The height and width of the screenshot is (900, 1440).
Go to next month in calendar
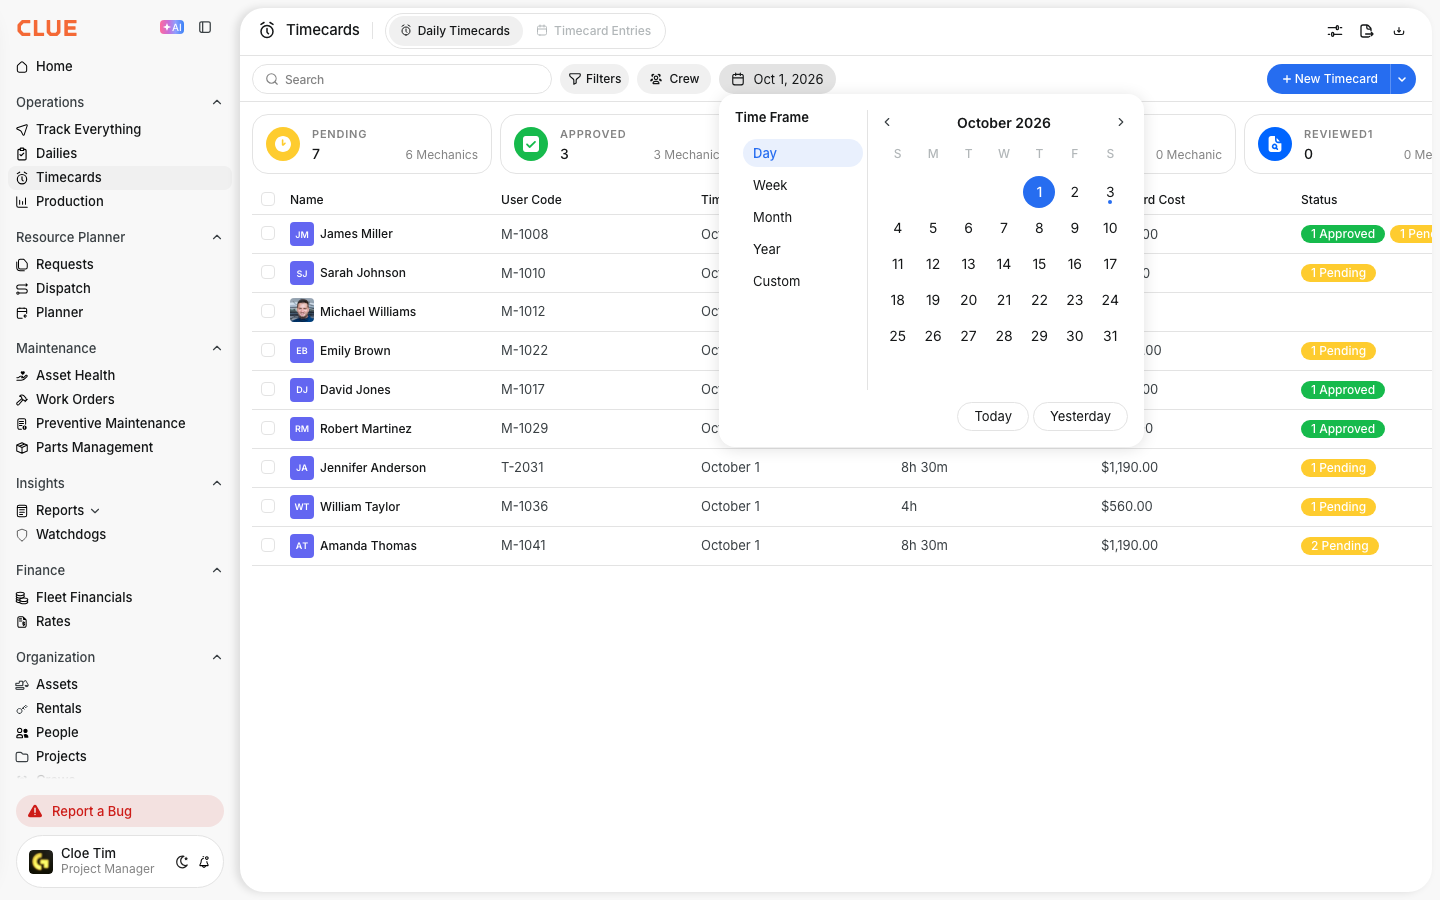pyautogui.click(x=1121, y=122)
